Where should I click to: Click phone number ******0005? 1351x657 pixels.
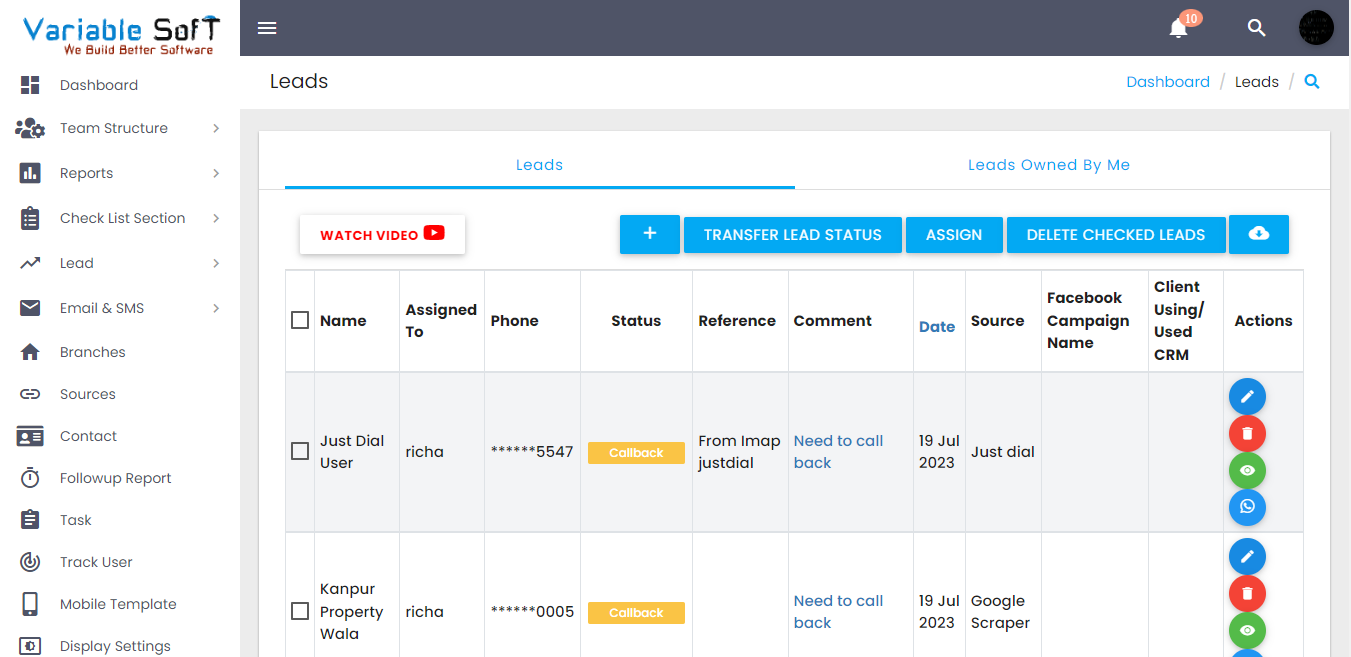coord(532,611)
